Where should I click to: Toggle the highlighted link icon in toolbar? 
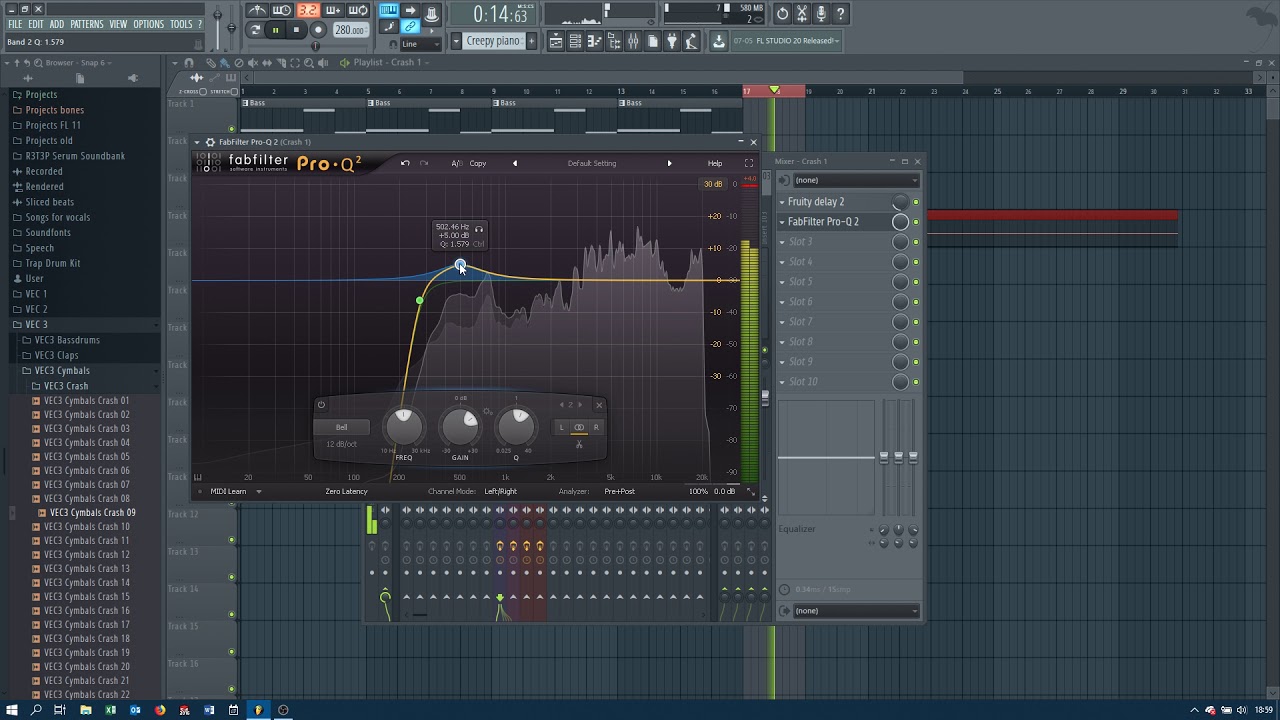pyautogui.click(x=410, y=26)
